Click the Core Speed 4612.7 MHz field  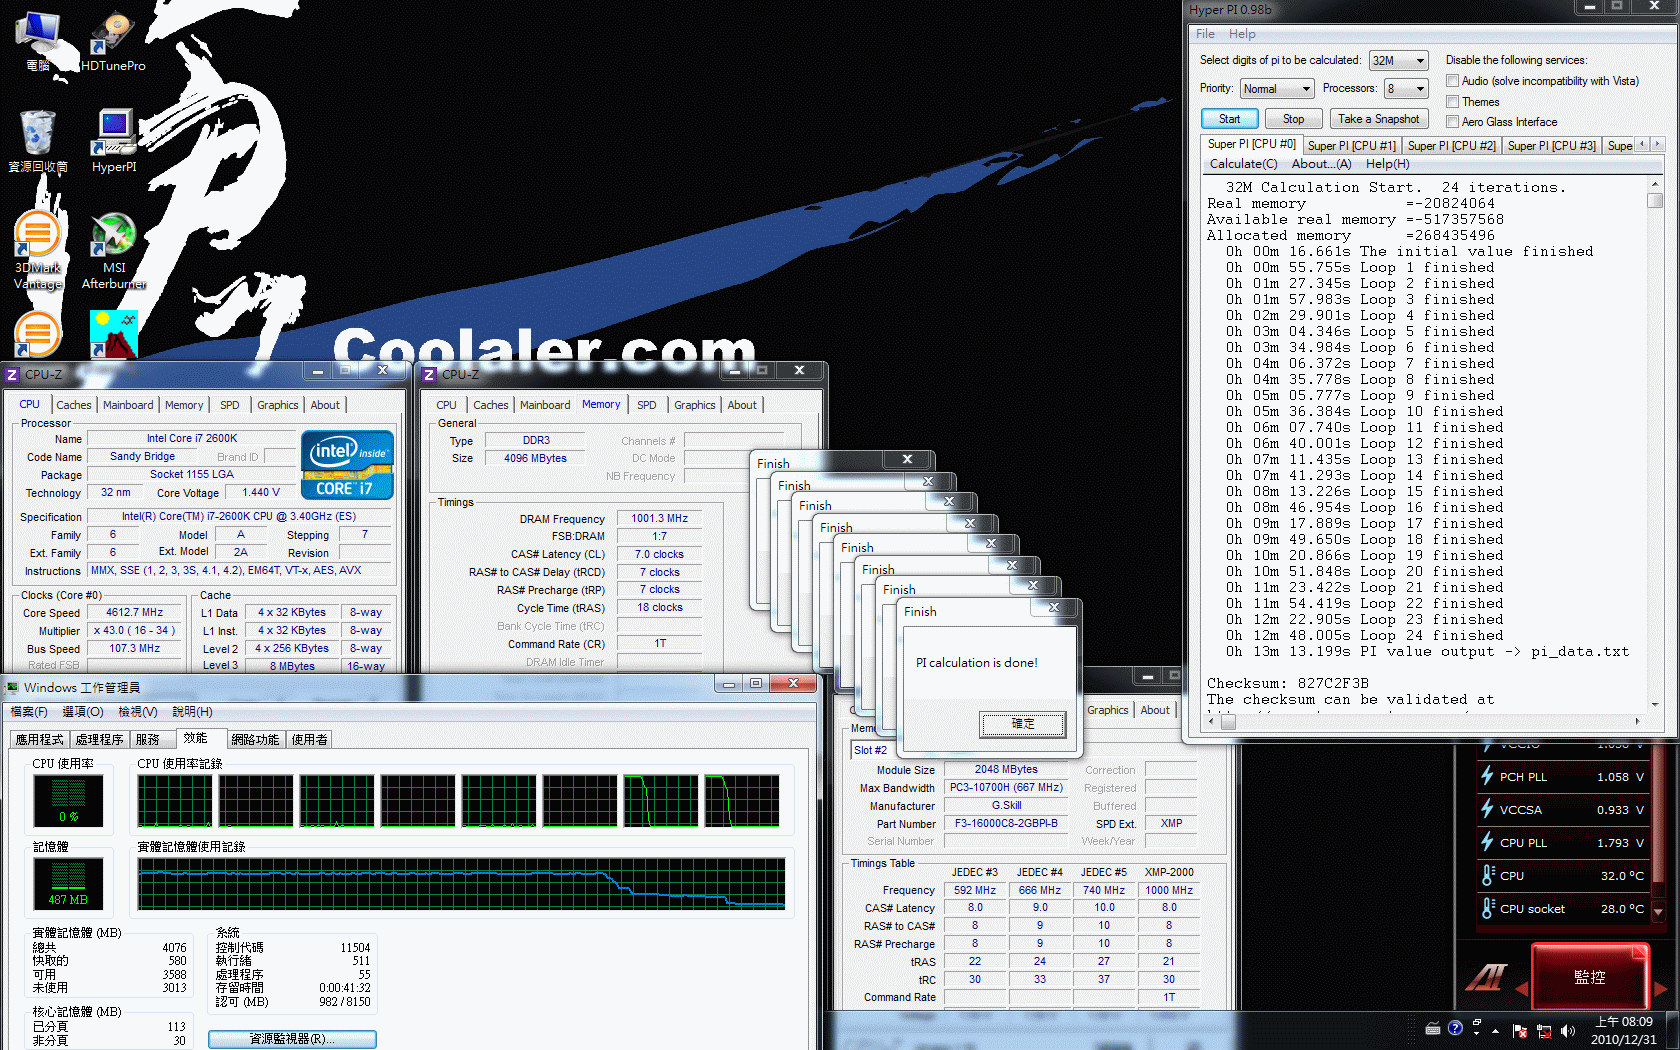coord(134,613)
